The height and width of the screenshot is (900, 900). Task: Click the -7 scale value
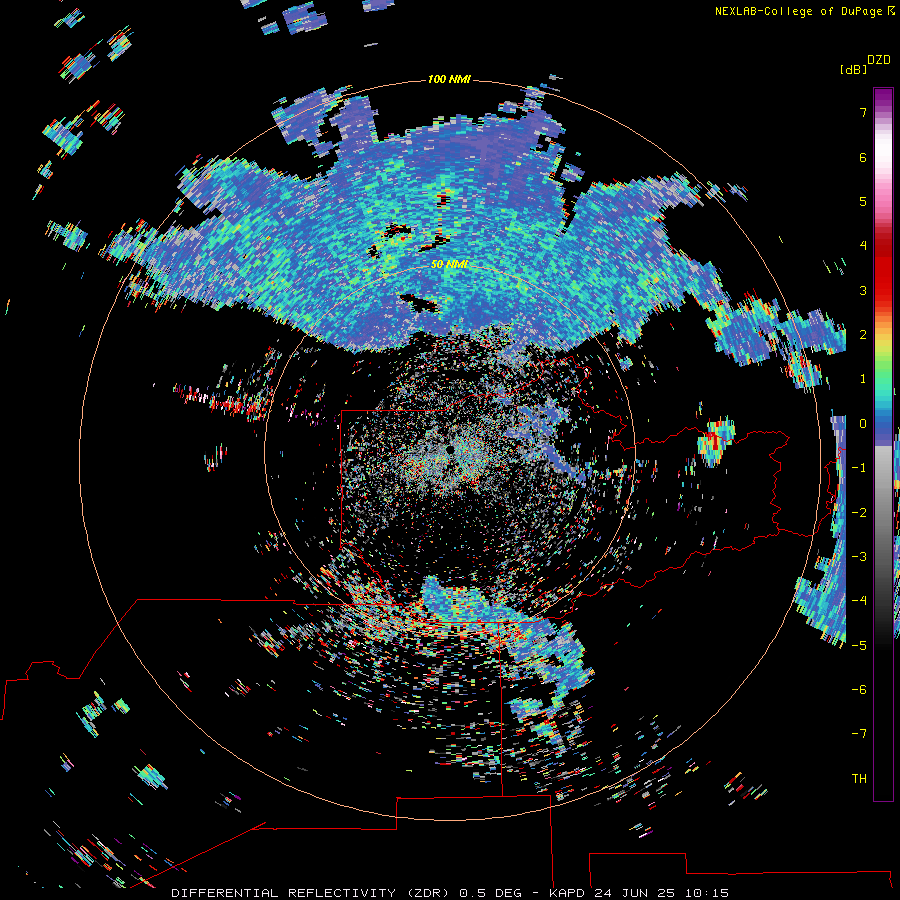click(859, 734)
